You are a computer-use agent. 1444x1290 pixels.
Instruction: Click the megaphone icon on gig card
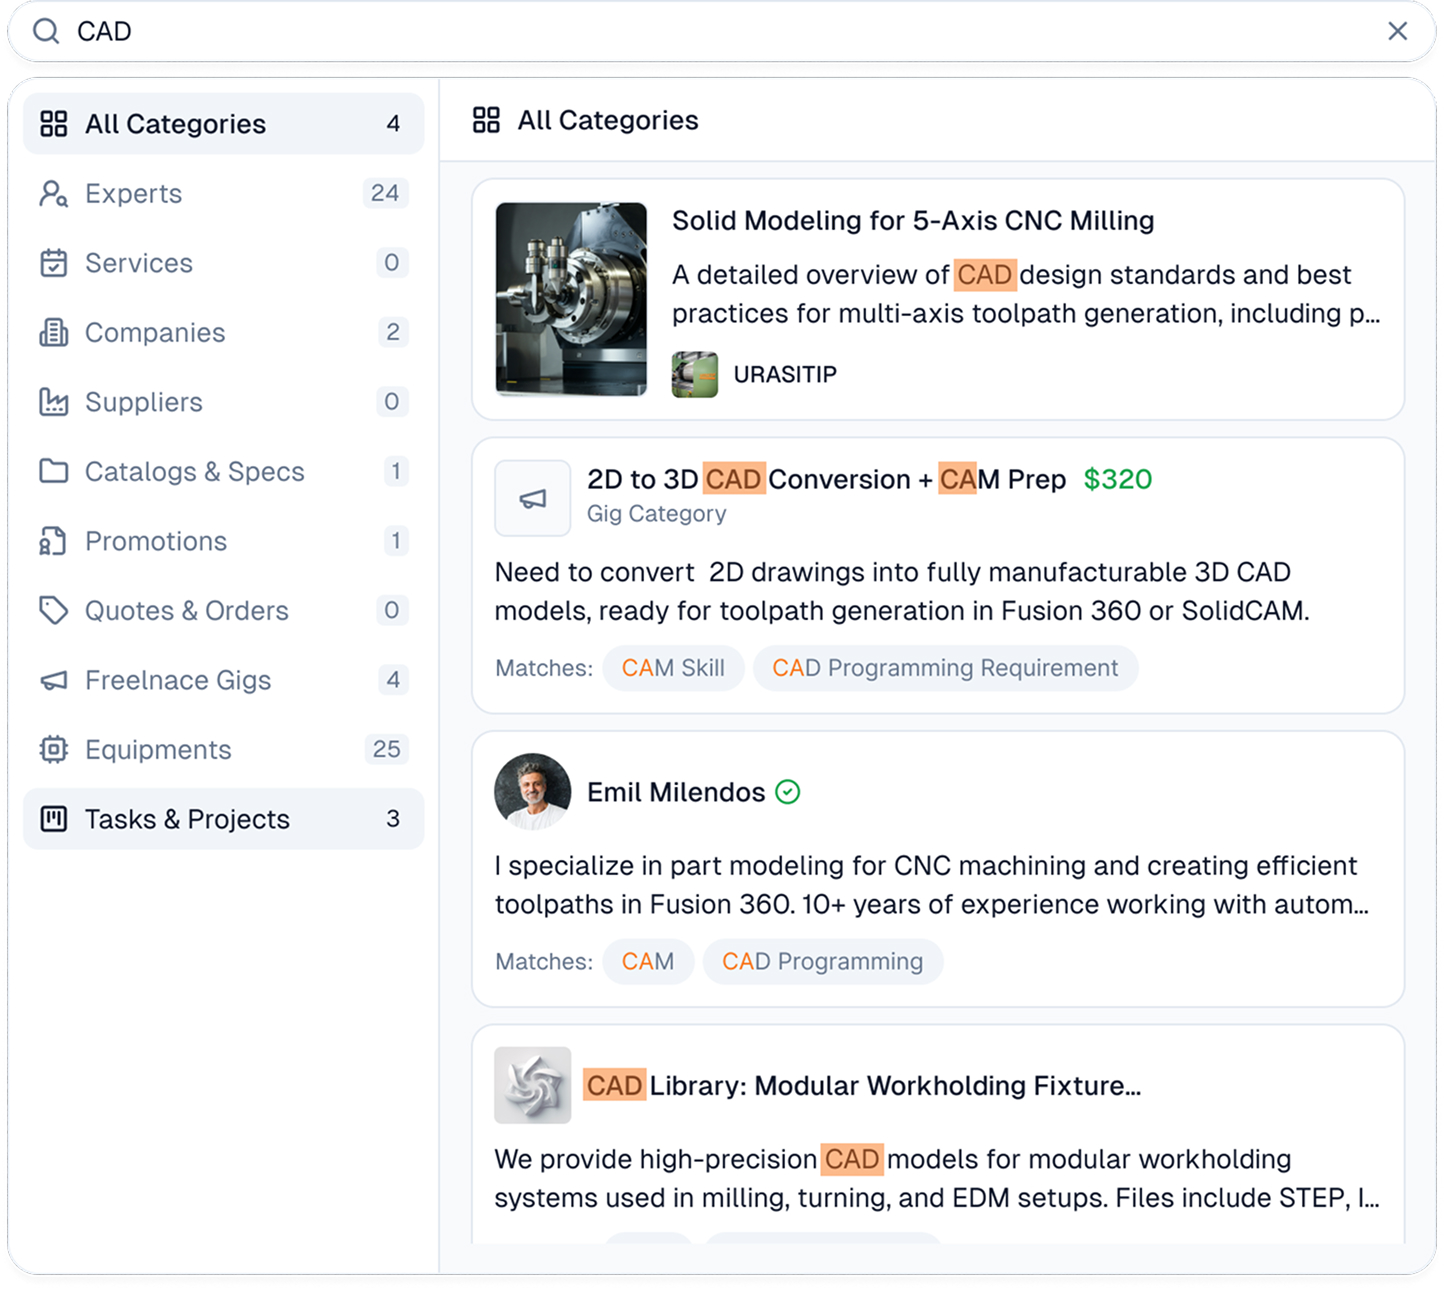click(x=533, y=498)
